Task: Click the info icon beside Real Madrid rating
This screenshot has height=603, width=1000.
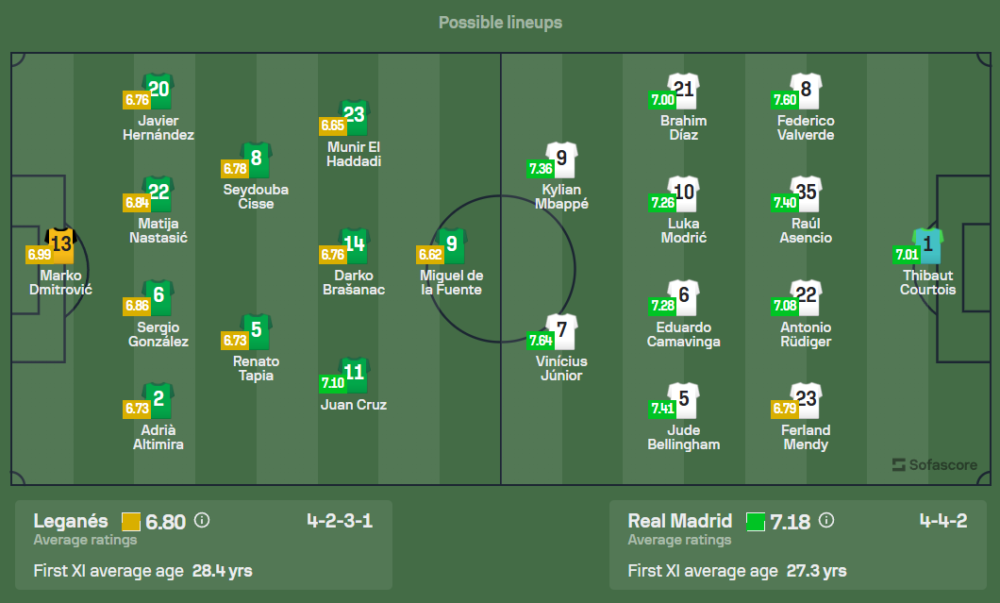Action: click(x=827, y=521)
